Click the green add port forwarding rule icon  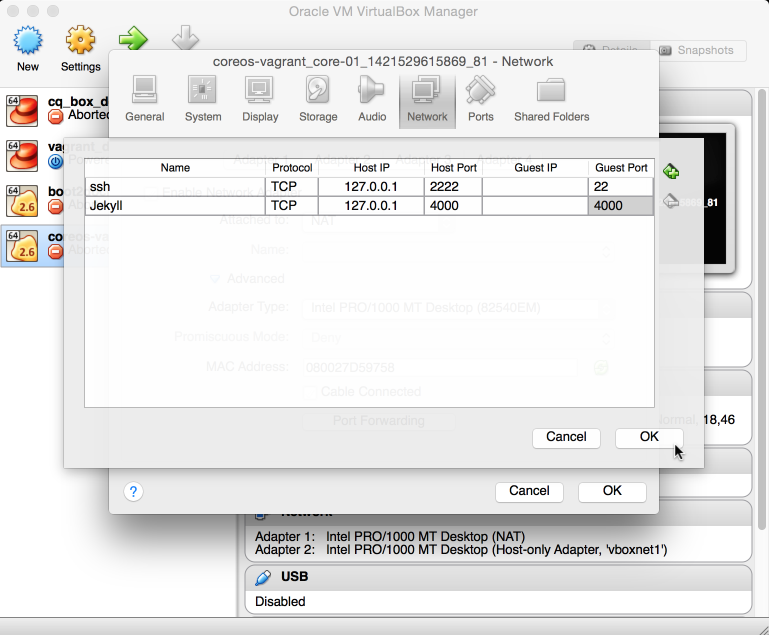click(x=671, y=171)
